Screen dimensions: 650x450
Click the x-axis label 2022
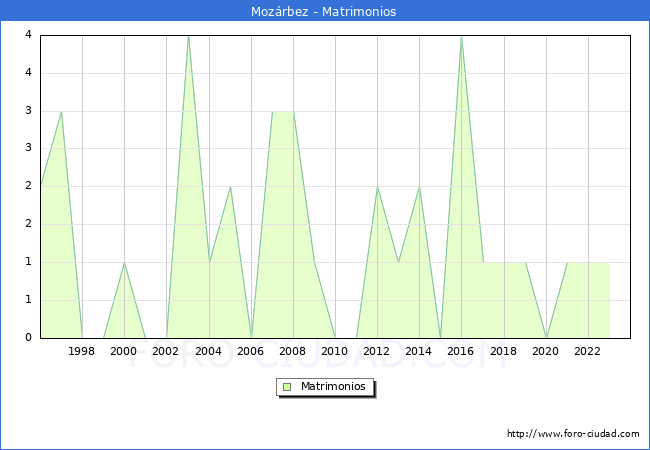point(587,351)
